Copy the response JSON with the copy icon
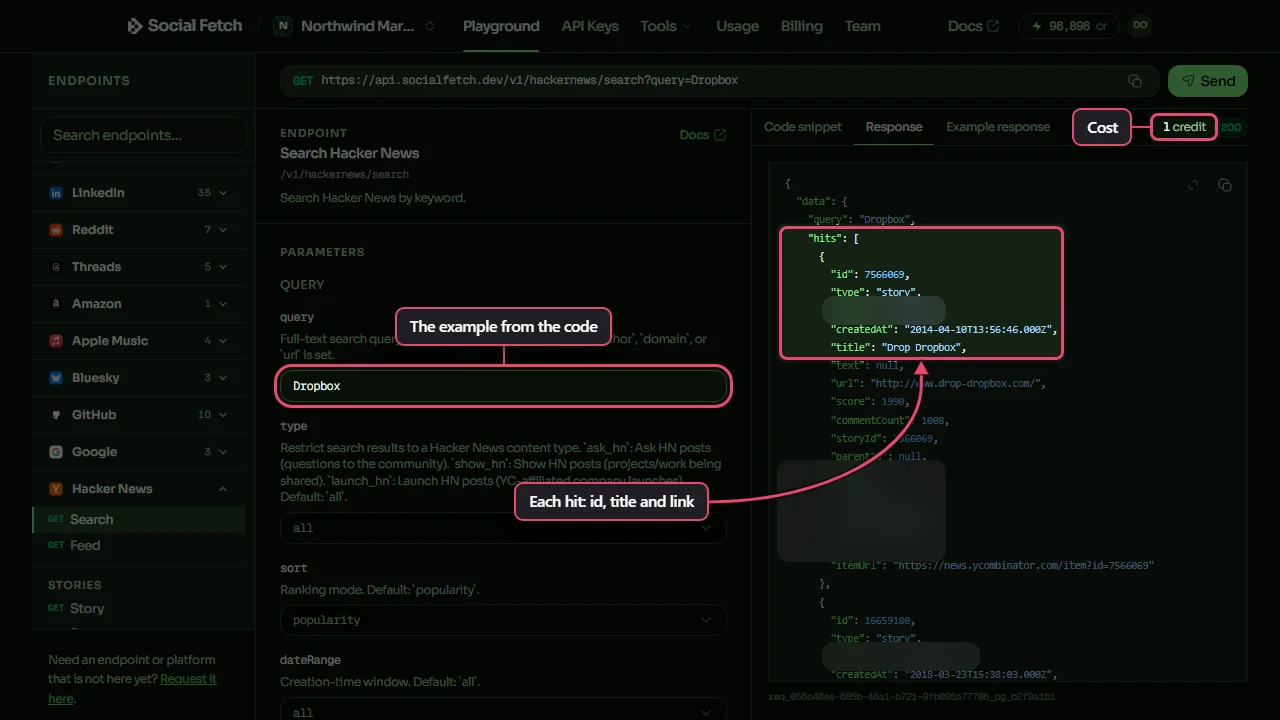The image size is (1280, 720). (1225, 185)
